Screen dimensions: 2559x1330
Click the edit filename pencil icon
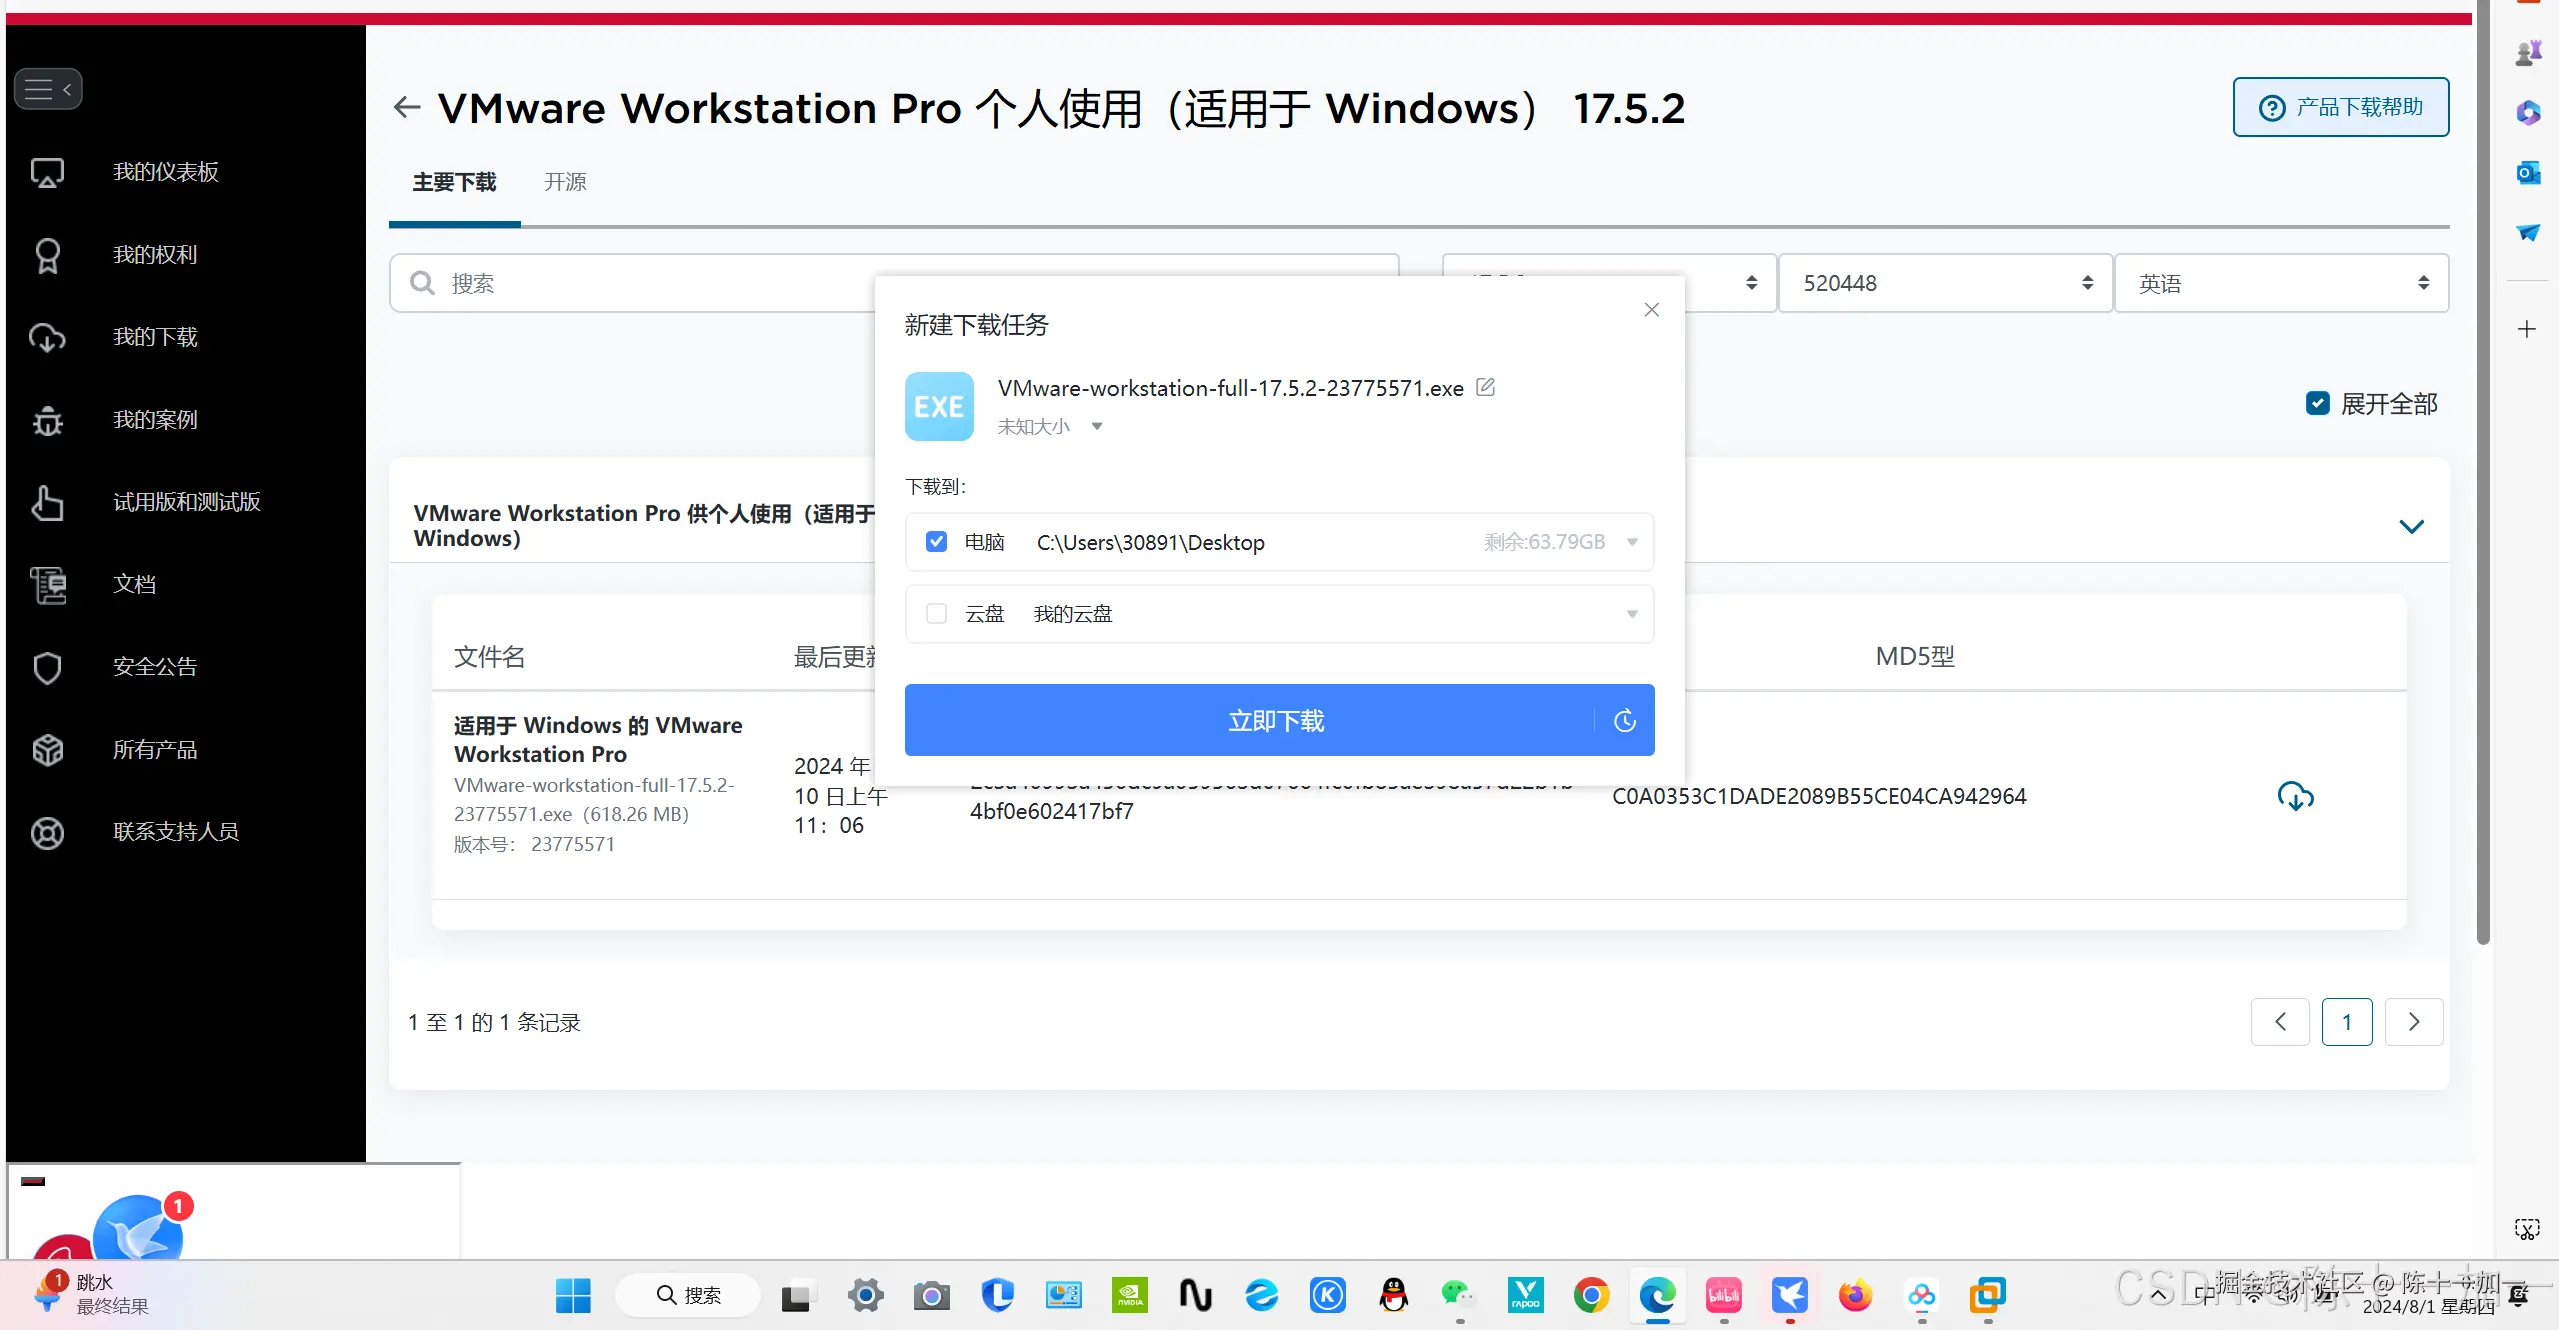click(x=1486, y=387)
